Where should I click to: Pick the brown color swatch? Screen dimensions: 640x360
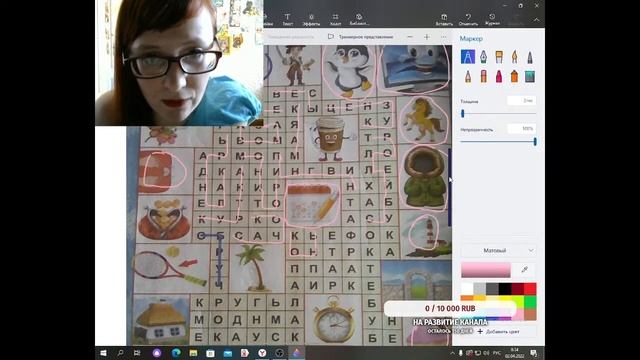point(530,314)
